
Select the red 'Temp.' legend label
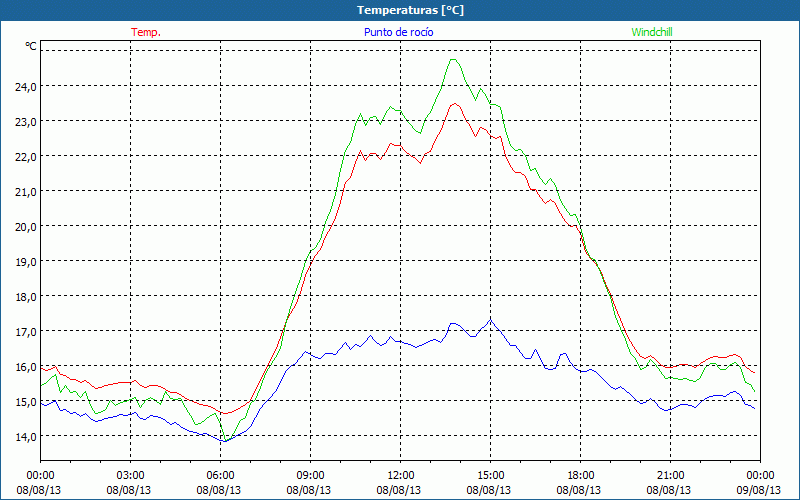point(146,32)
